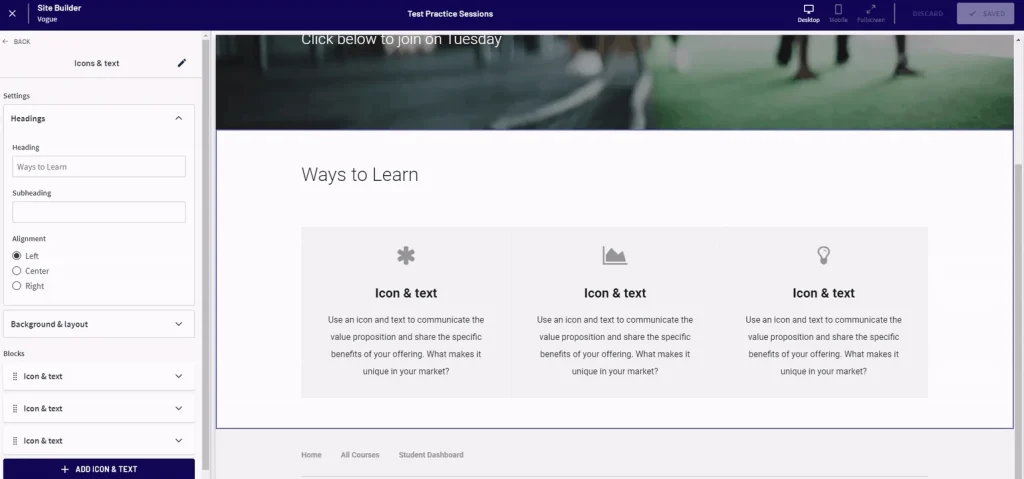Click the asterisk icon in first block

click(x=406, y=256)
